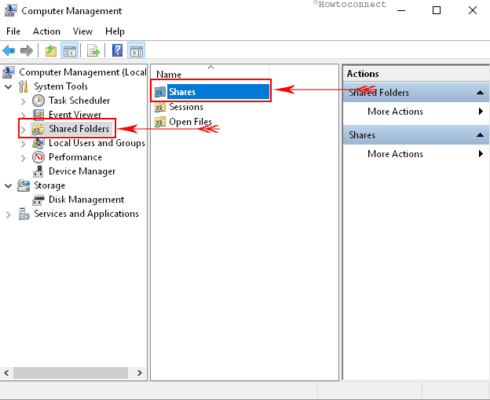Toggle Show/Hide Action Pane toolbar icon
490x400 pixels.
(x=136, y=51)
